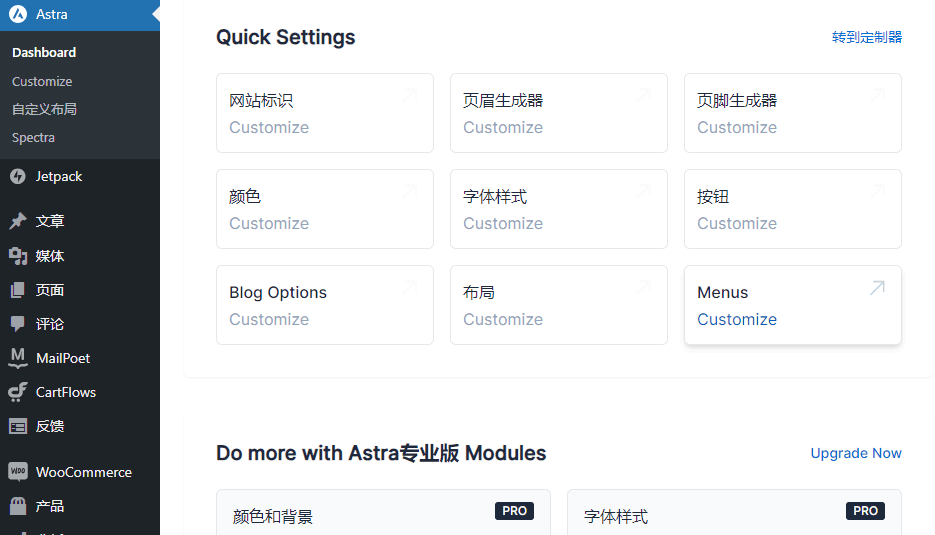Click the WooCommerce Woo icon

[18, 472]
